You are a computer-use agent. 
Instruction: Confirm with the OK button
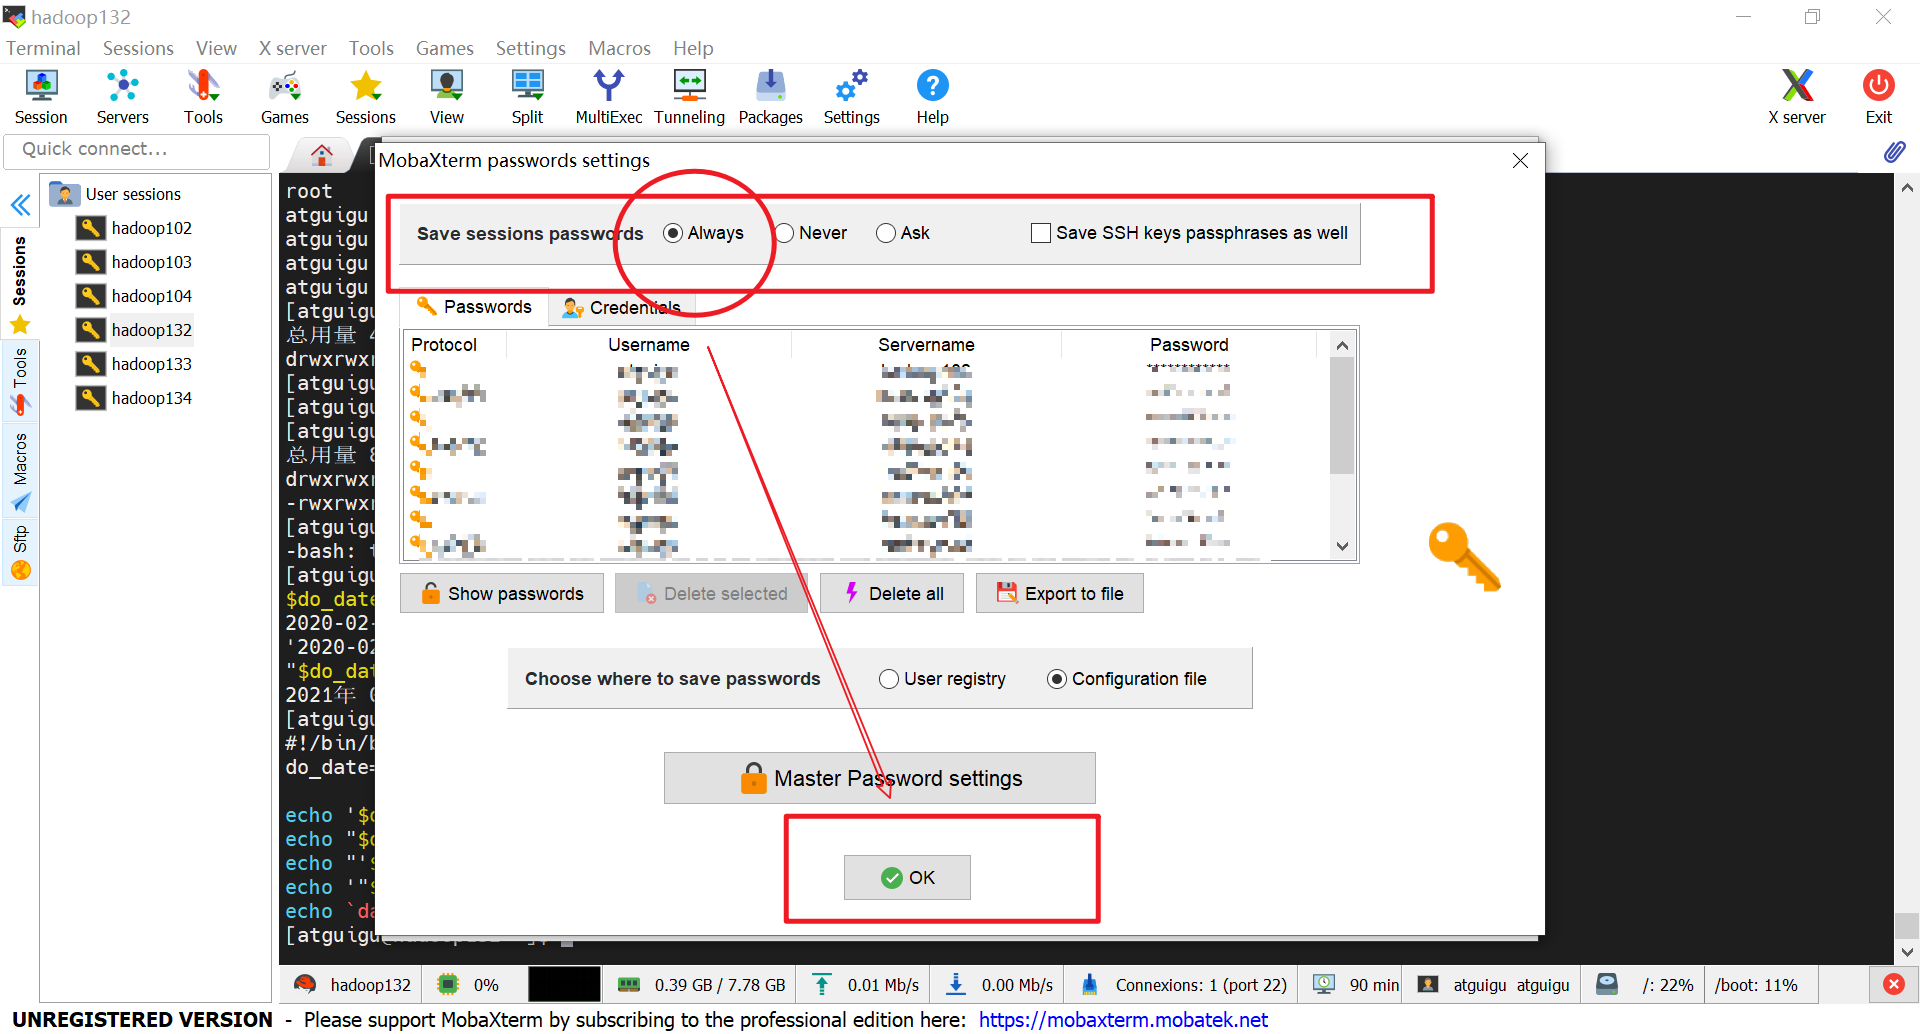click(x=907, y=877)
